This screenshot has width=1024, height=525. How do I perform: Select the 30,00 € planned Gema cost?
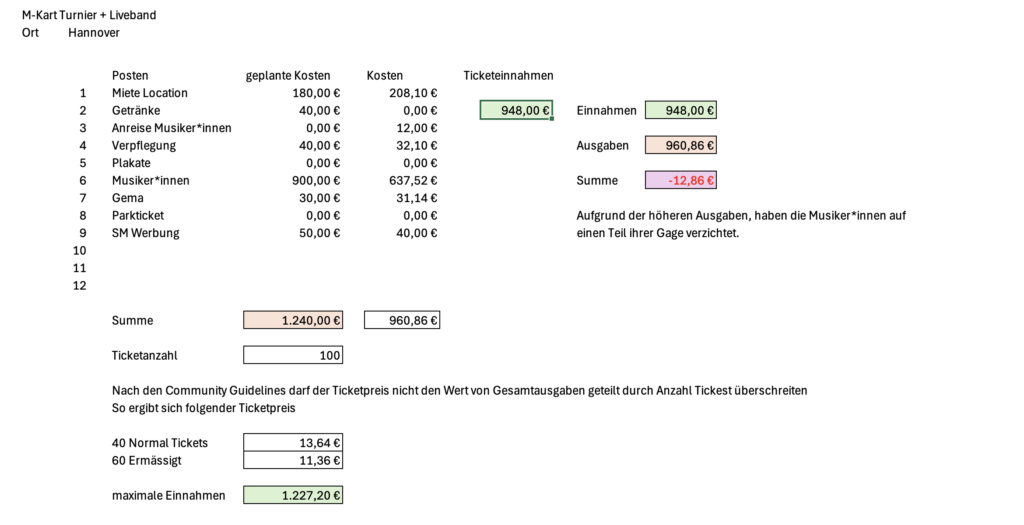point(320,198)
